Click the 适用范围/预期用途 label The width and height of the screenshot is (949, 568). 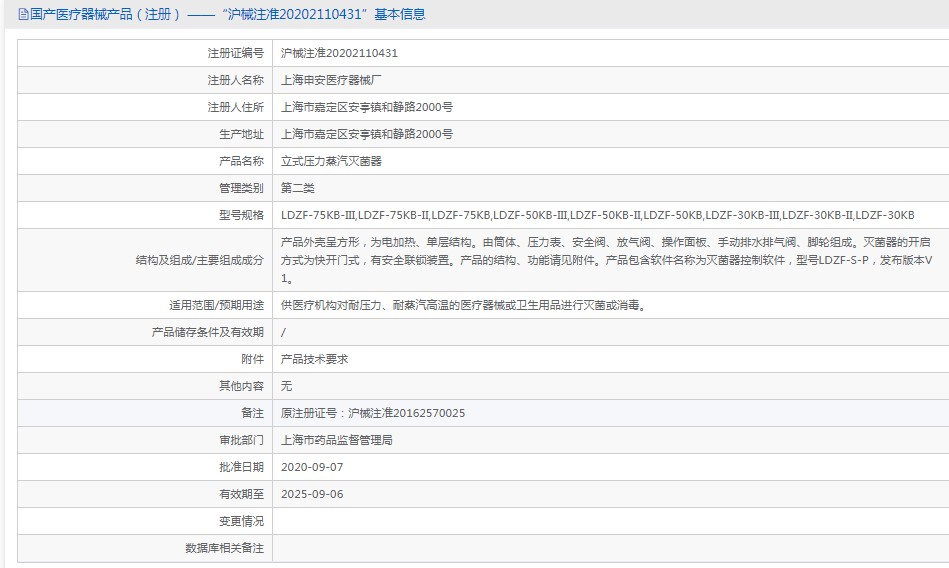click(x=217, y=305)
